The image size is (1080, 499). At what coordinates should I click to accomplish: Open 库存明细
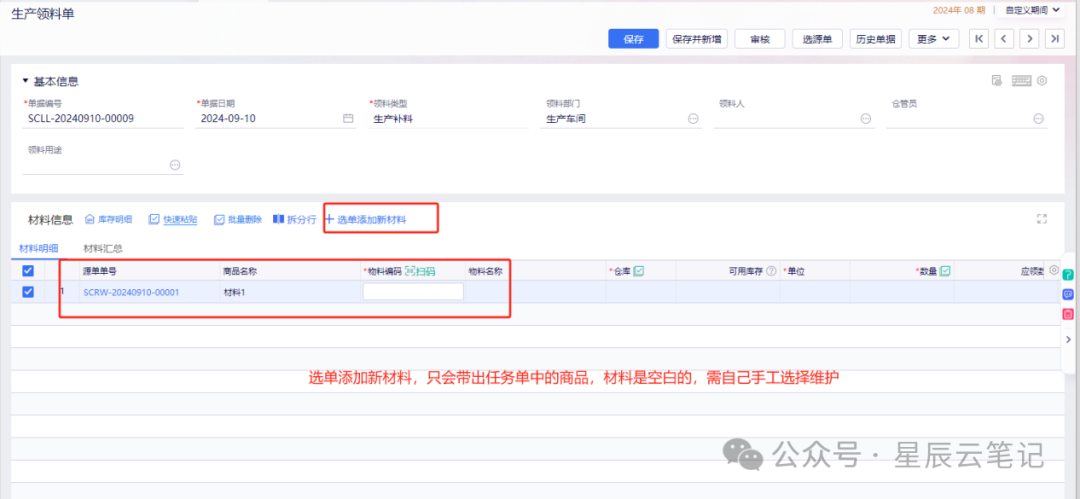pyautogui.click(x=108, y=219)
